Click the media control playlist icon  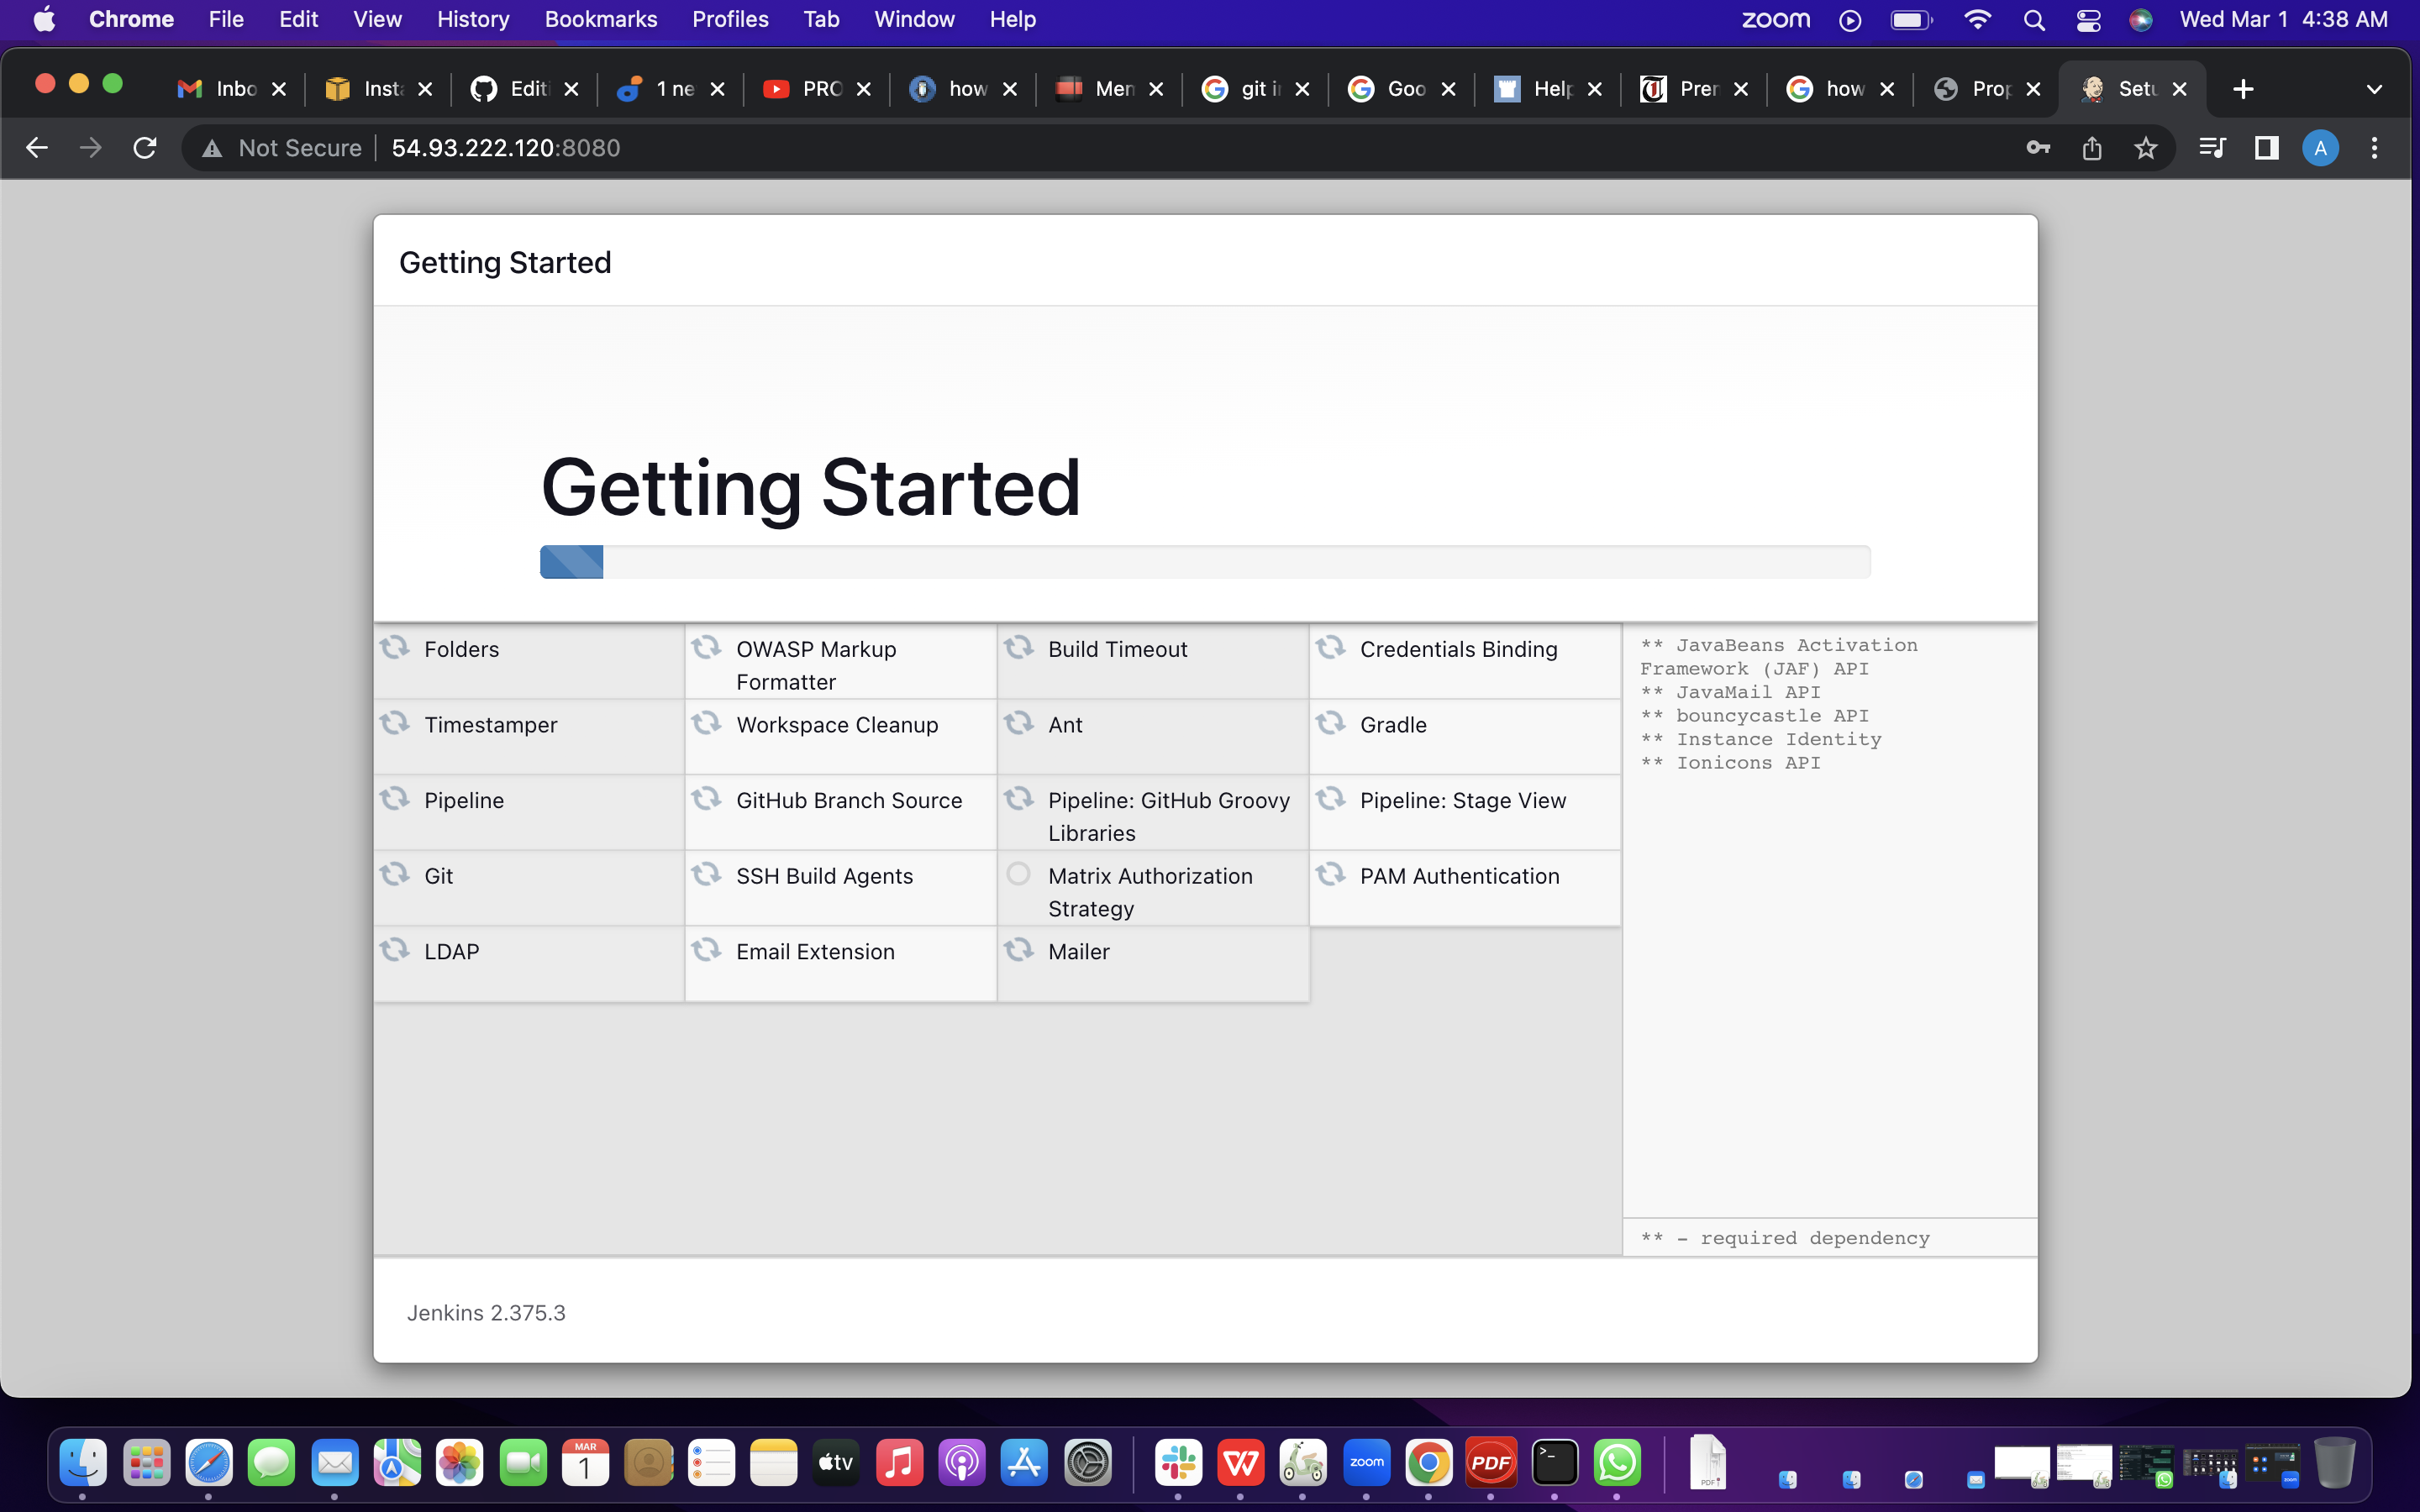click(2212, 148)
